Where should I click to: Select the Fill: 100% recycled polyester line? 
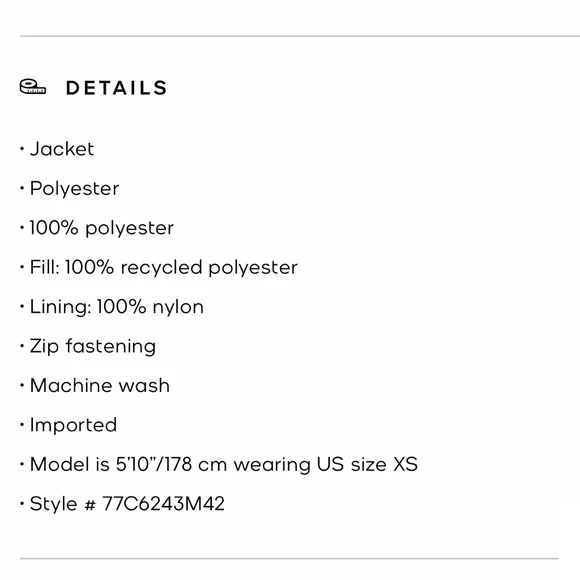point(163,267)
